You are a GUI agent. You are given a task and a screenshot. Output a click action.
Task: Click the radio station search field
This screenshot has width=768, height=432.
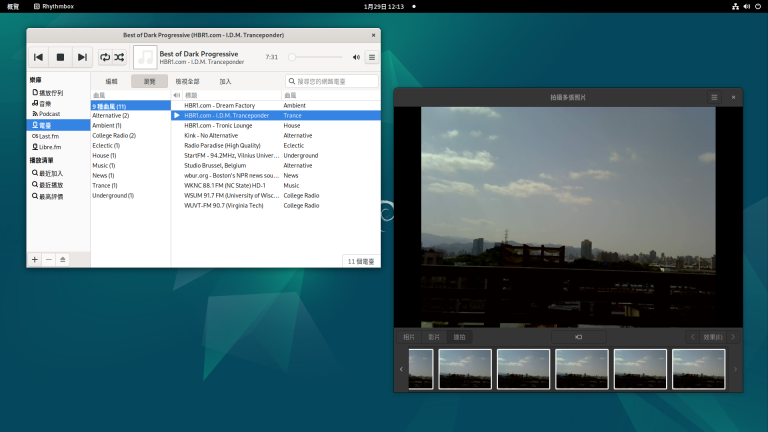coord(332,81)
